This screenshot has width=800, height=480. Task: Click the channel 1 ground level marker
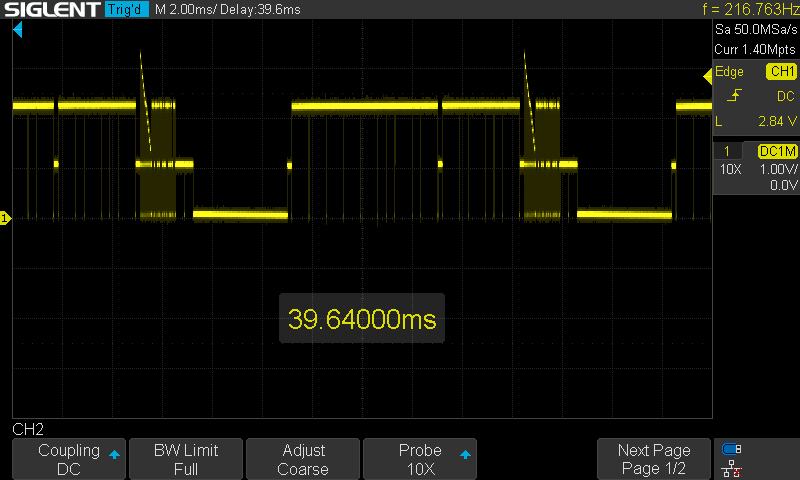[5, 218]
